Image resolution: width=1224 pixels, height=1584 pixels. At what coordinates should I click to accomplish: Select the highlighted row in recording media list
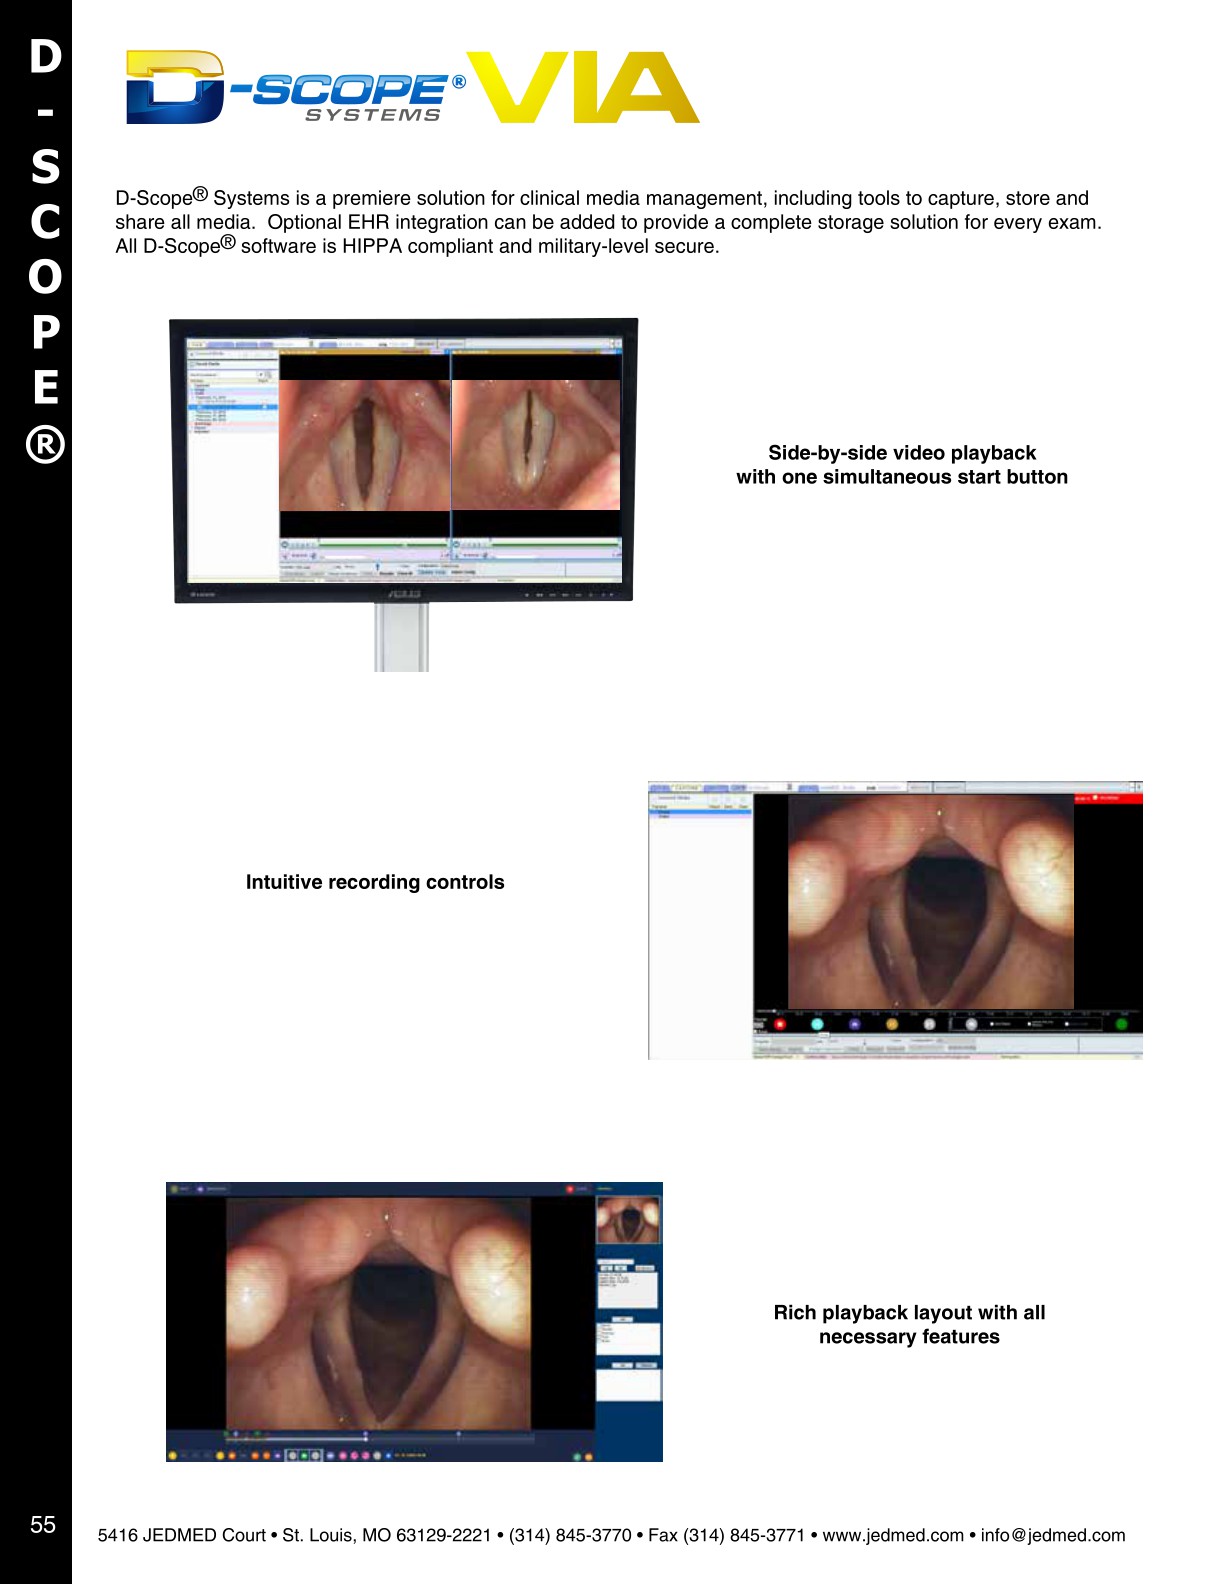point(700,811)
